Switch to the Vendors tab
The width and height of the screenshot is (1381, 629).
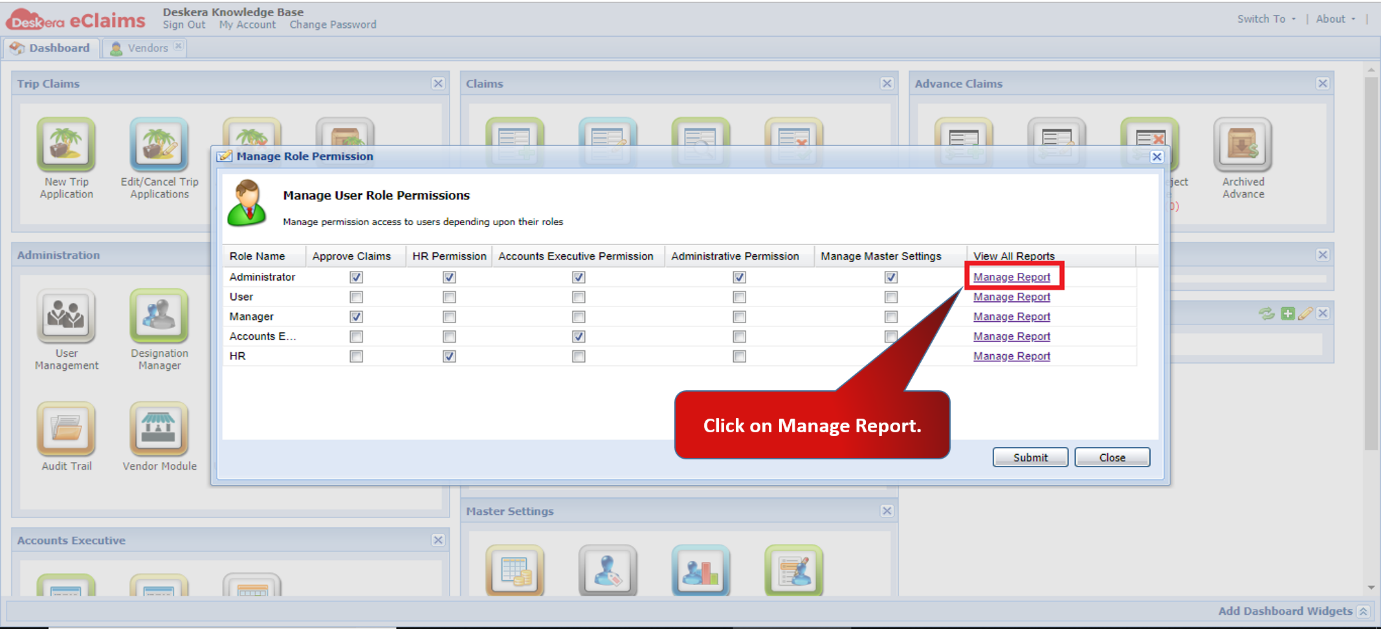(x=146, y=48)
